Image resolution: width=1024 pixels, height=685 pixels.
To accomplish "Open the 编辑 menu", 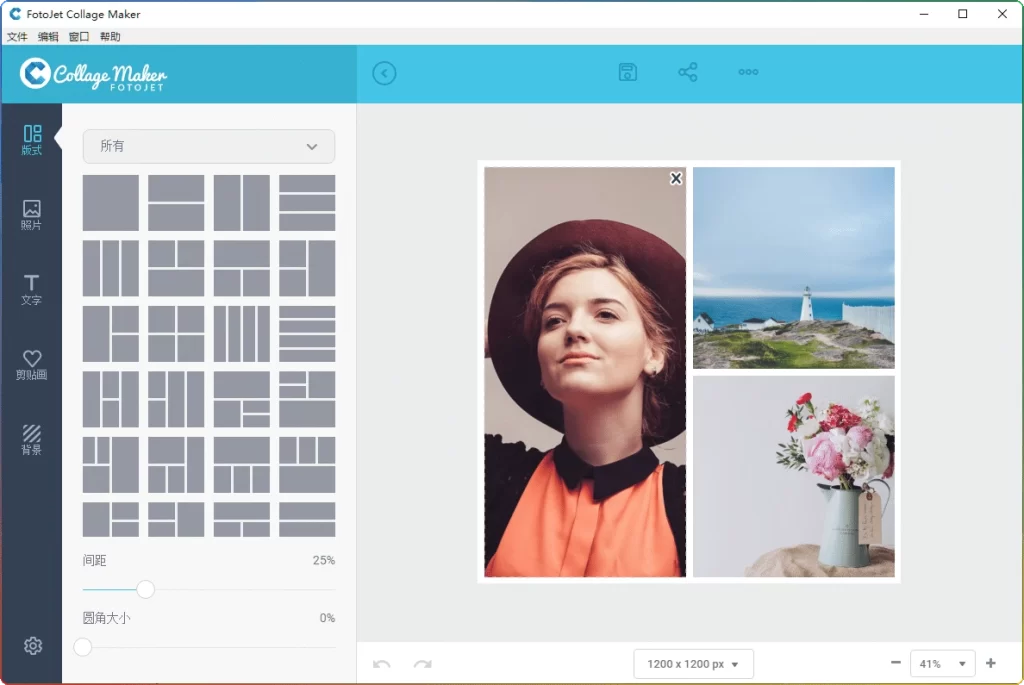I will click(x=47, y=36).
